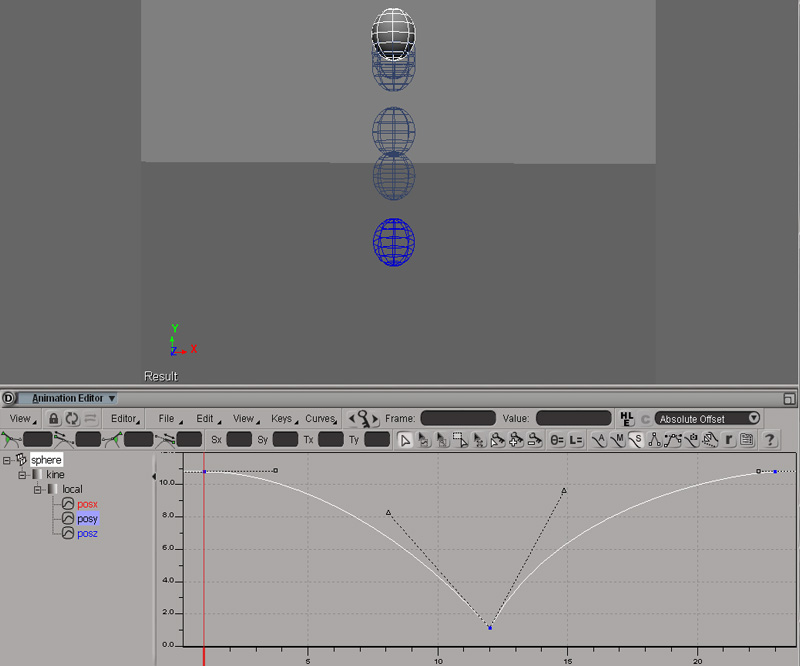Screen dimensions: 800x666
Task: Select the edit key tool
Action: pyautogui.click(x=497, y=439)
